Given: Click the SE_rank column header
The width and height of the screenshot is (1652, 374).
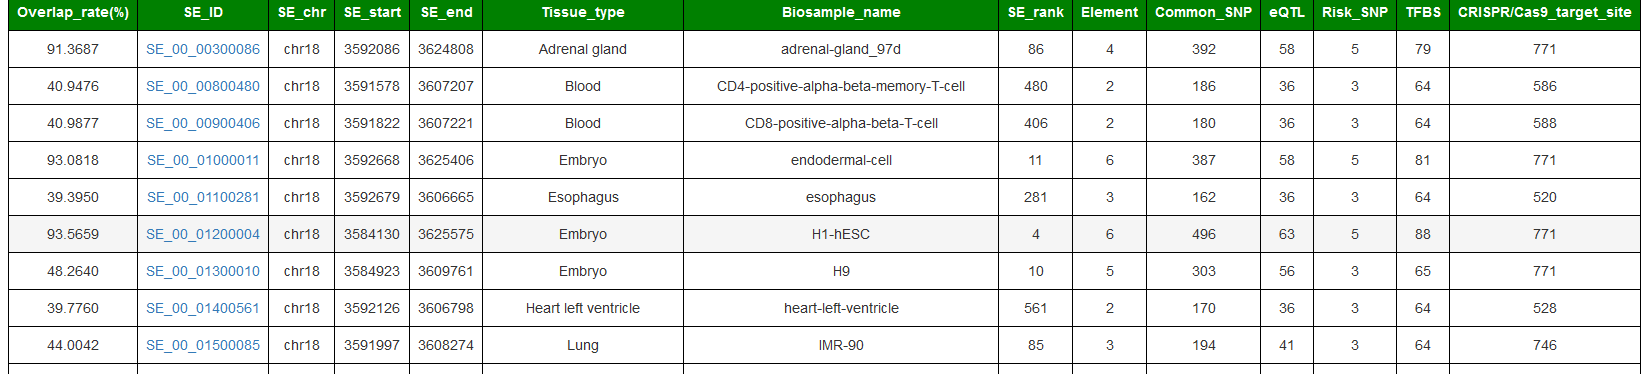Looking at the screenshot, I should click(x=1036, y=13).
